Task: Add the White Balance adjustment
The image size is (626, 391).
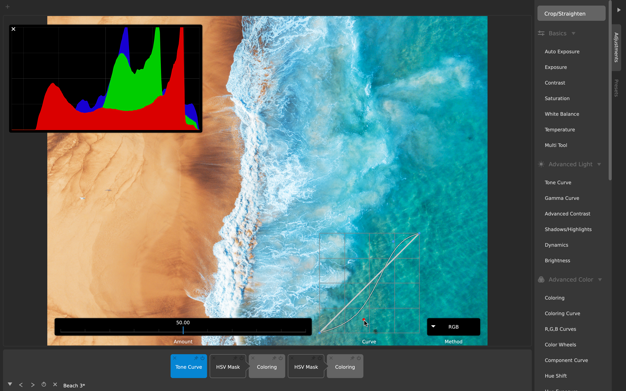Action: coord(562,114)
